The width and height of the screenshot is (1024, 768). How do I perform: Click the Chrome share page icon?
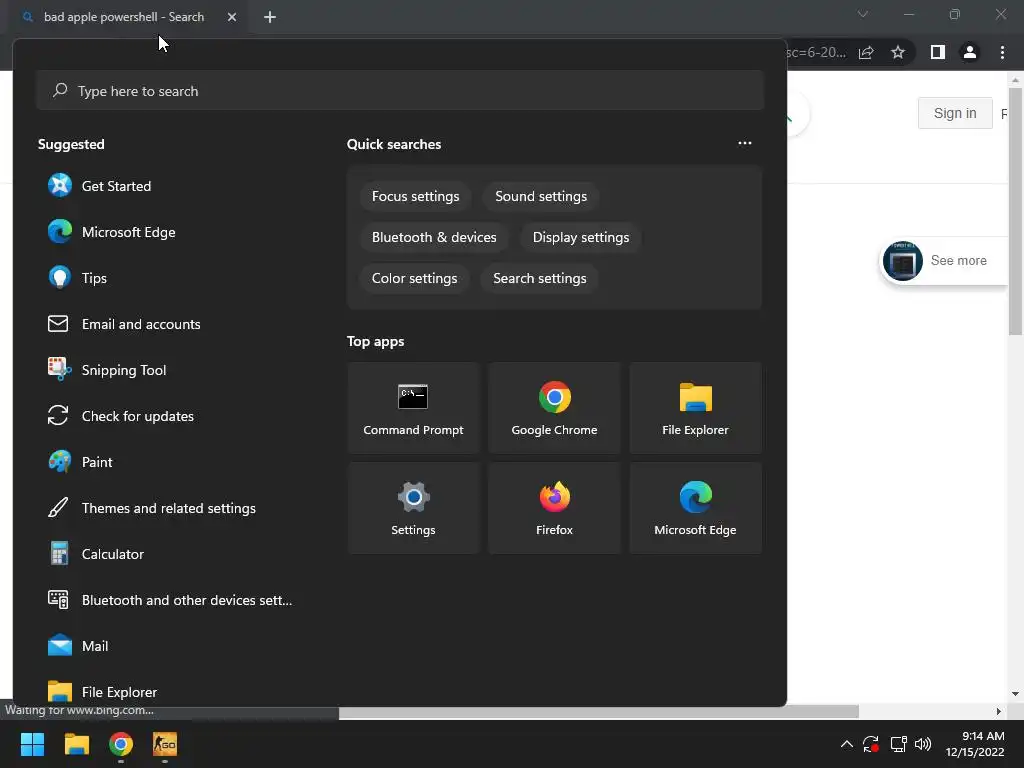click(x=866, y=52)
